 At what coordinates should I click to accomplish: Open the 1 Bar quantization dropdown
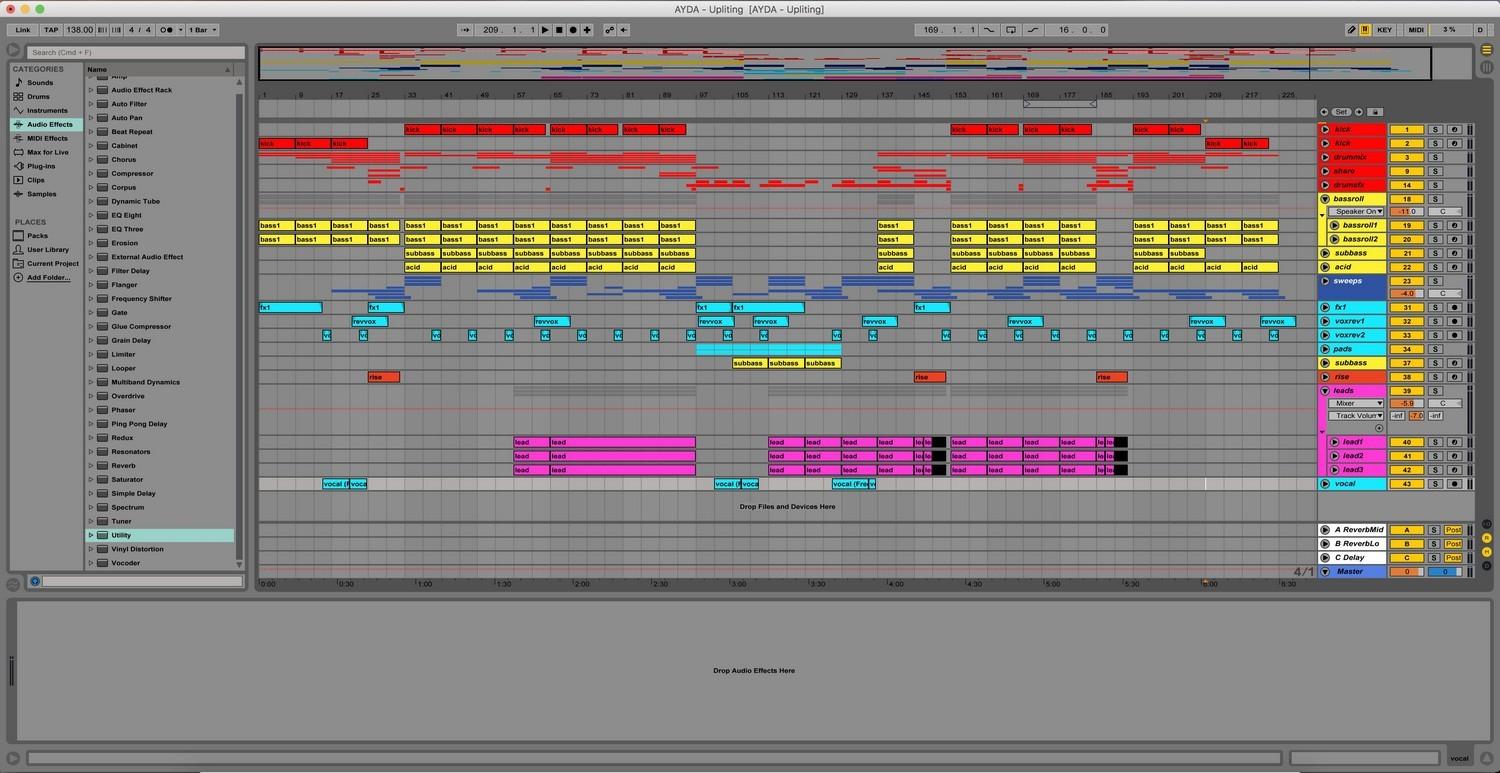click(202, 30)
